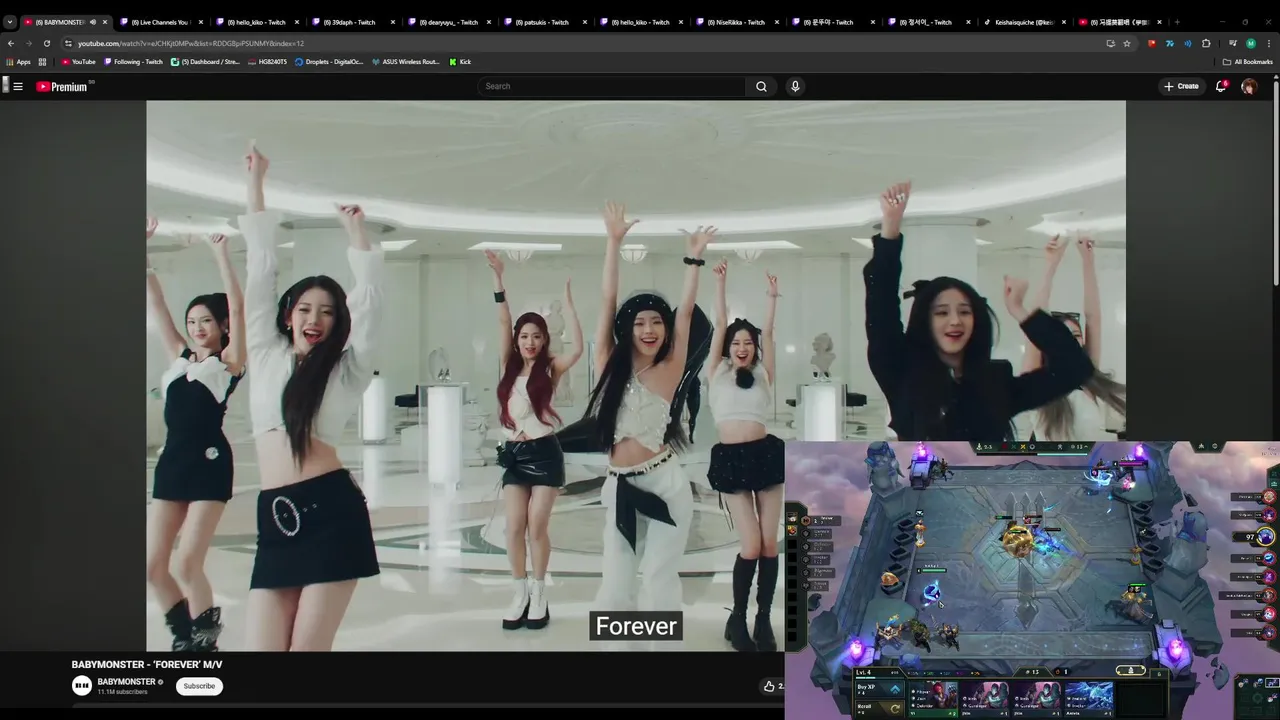
Task: Open the YouTube bookmark
Action: (78, 62)
